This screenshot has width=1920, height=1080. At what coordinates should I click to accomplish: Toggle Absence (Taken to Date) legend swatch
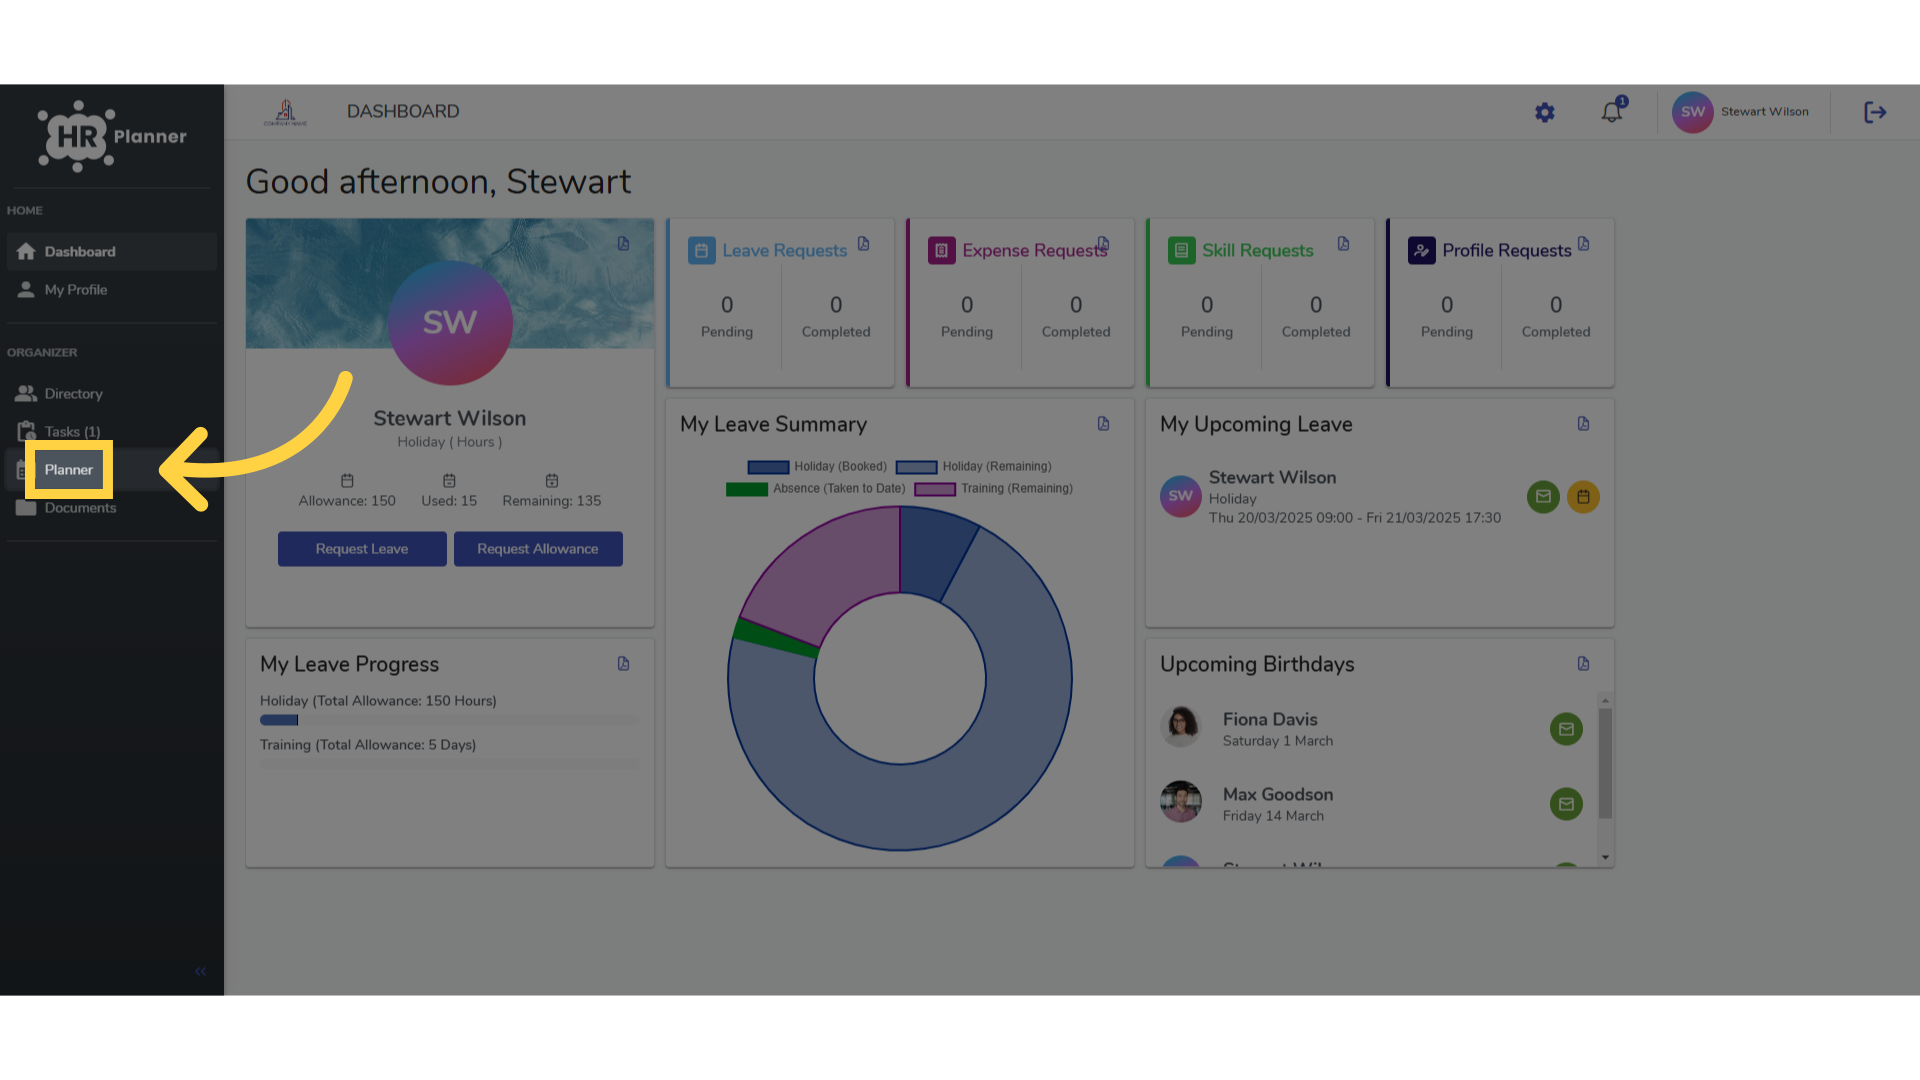747,489
